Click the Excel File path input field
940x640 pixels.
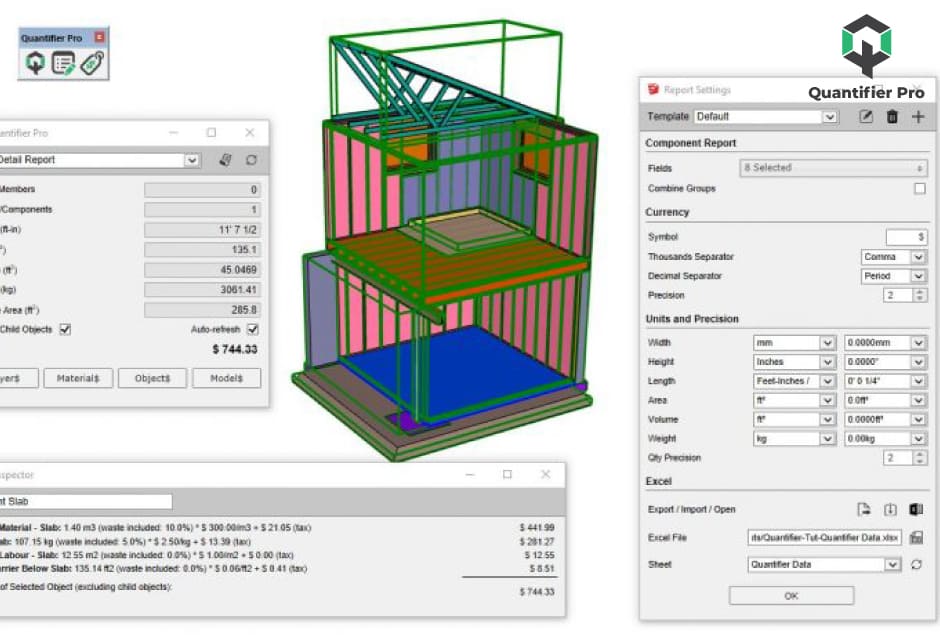coord(825,537)
